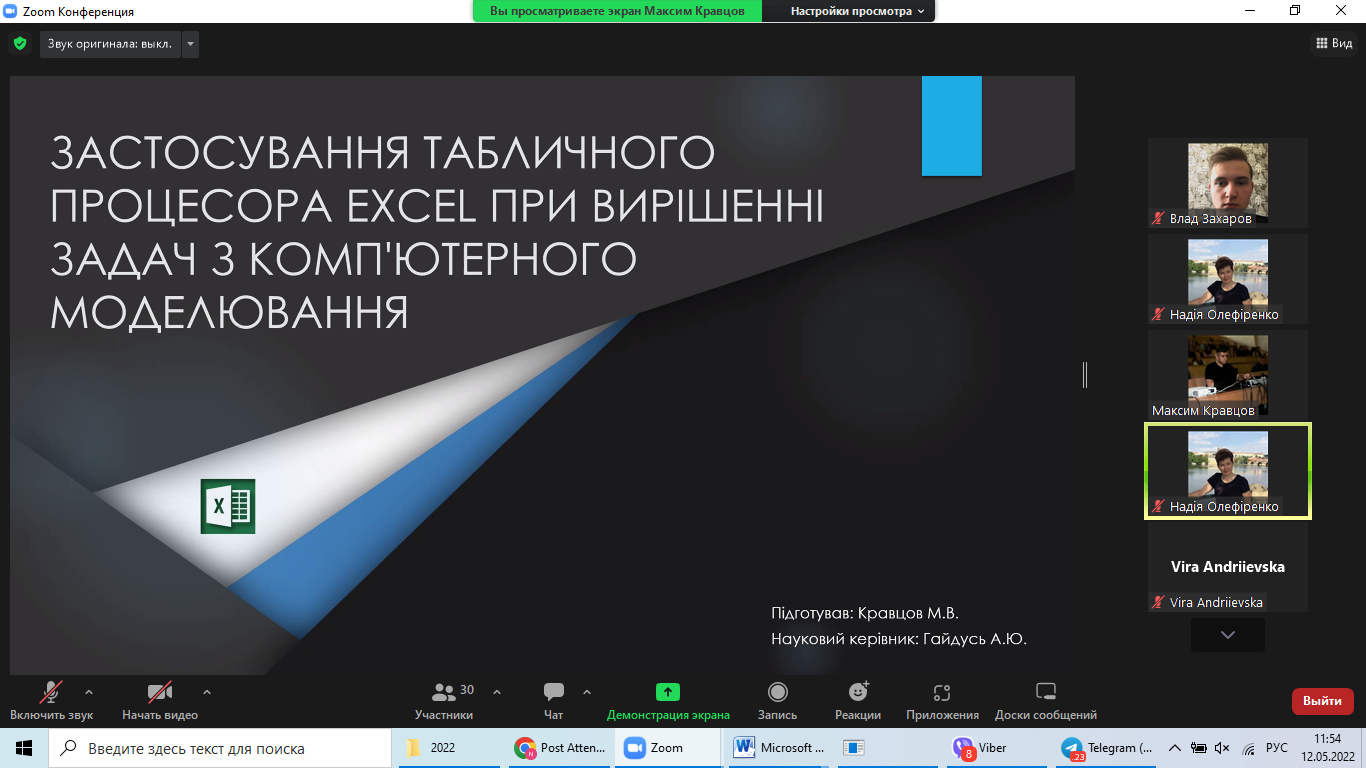The height and width of the screenshot is (768, 1366).
Task: Select Влад Захаров video thumbnail
Action: (1228, 184)
